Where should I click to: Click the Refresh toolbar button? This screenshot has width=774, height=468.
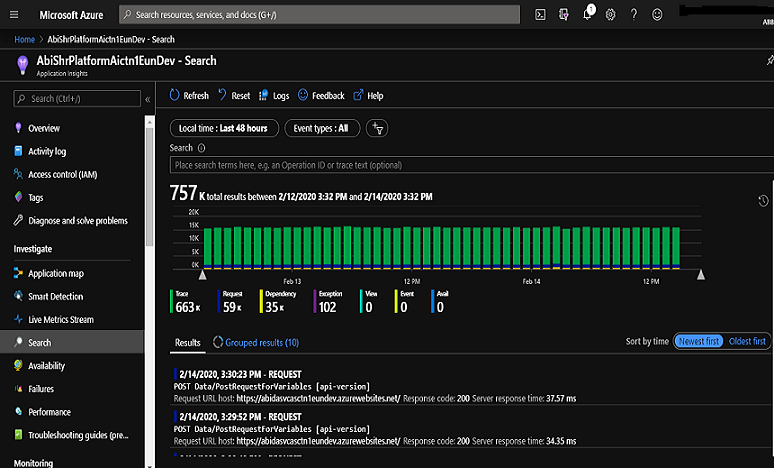pos(189,95)
